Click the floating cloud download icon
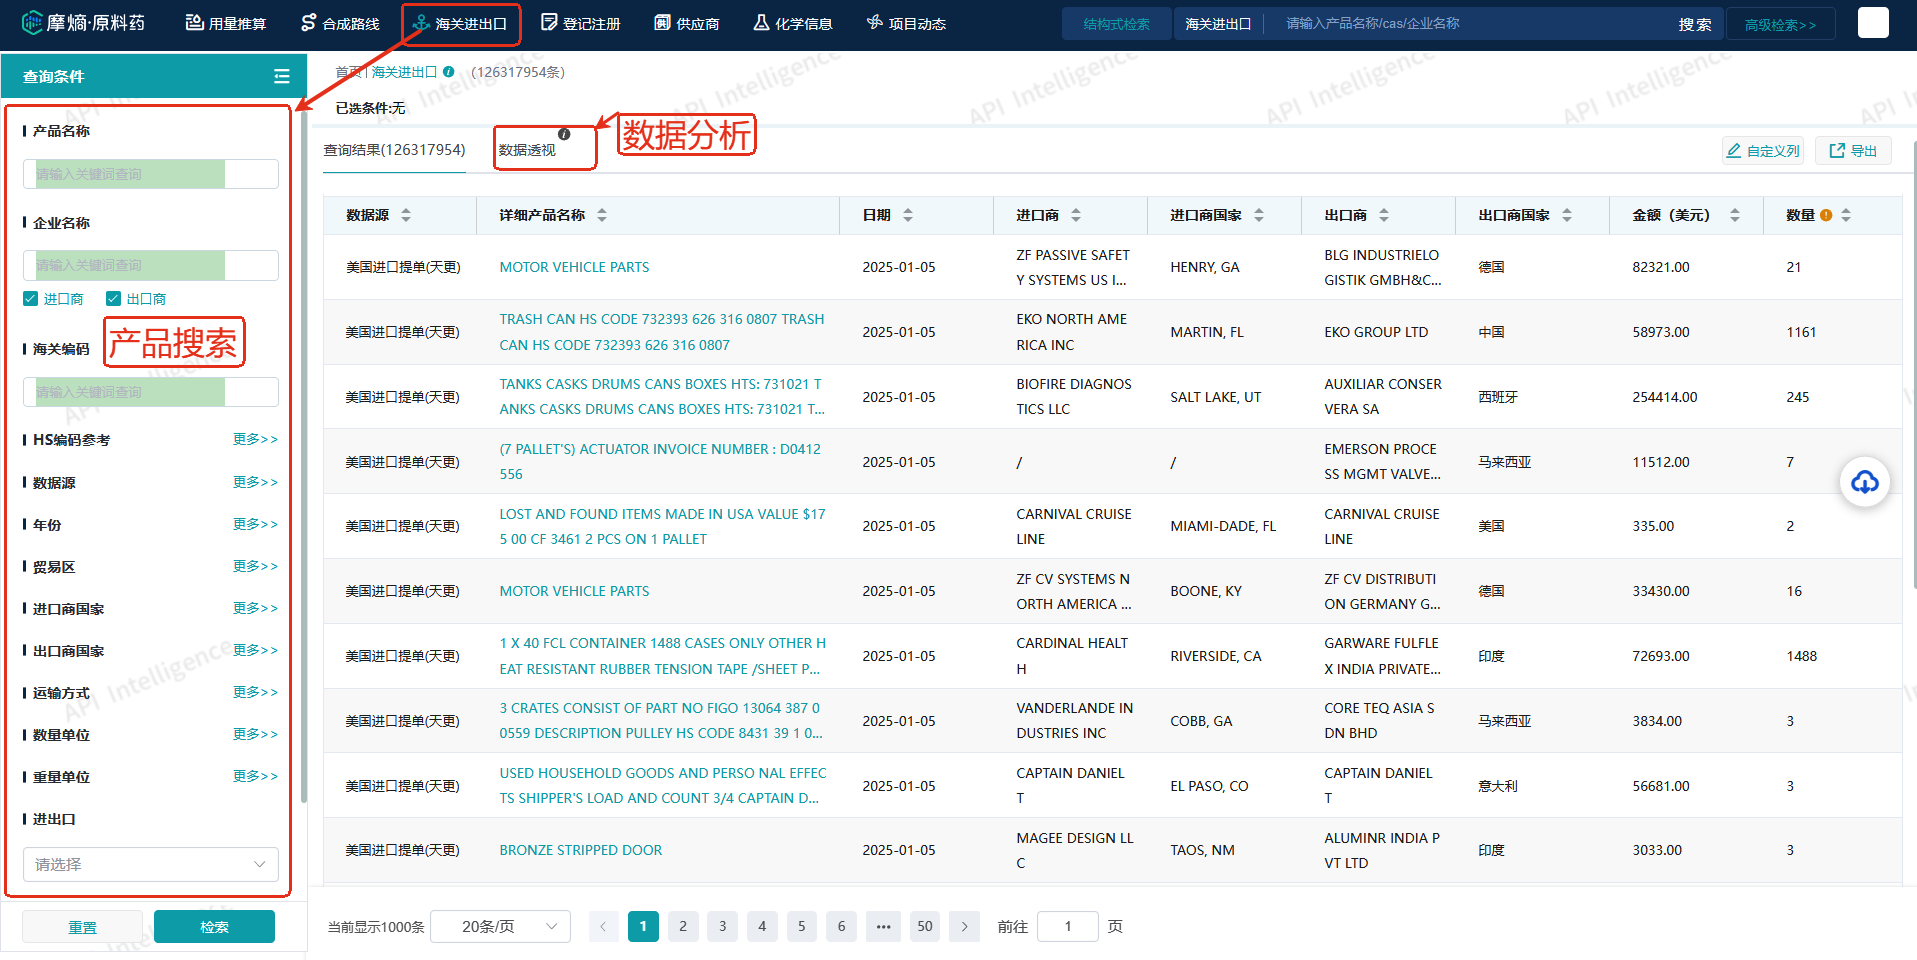The image size is (1917, 960). point(1864,483)
